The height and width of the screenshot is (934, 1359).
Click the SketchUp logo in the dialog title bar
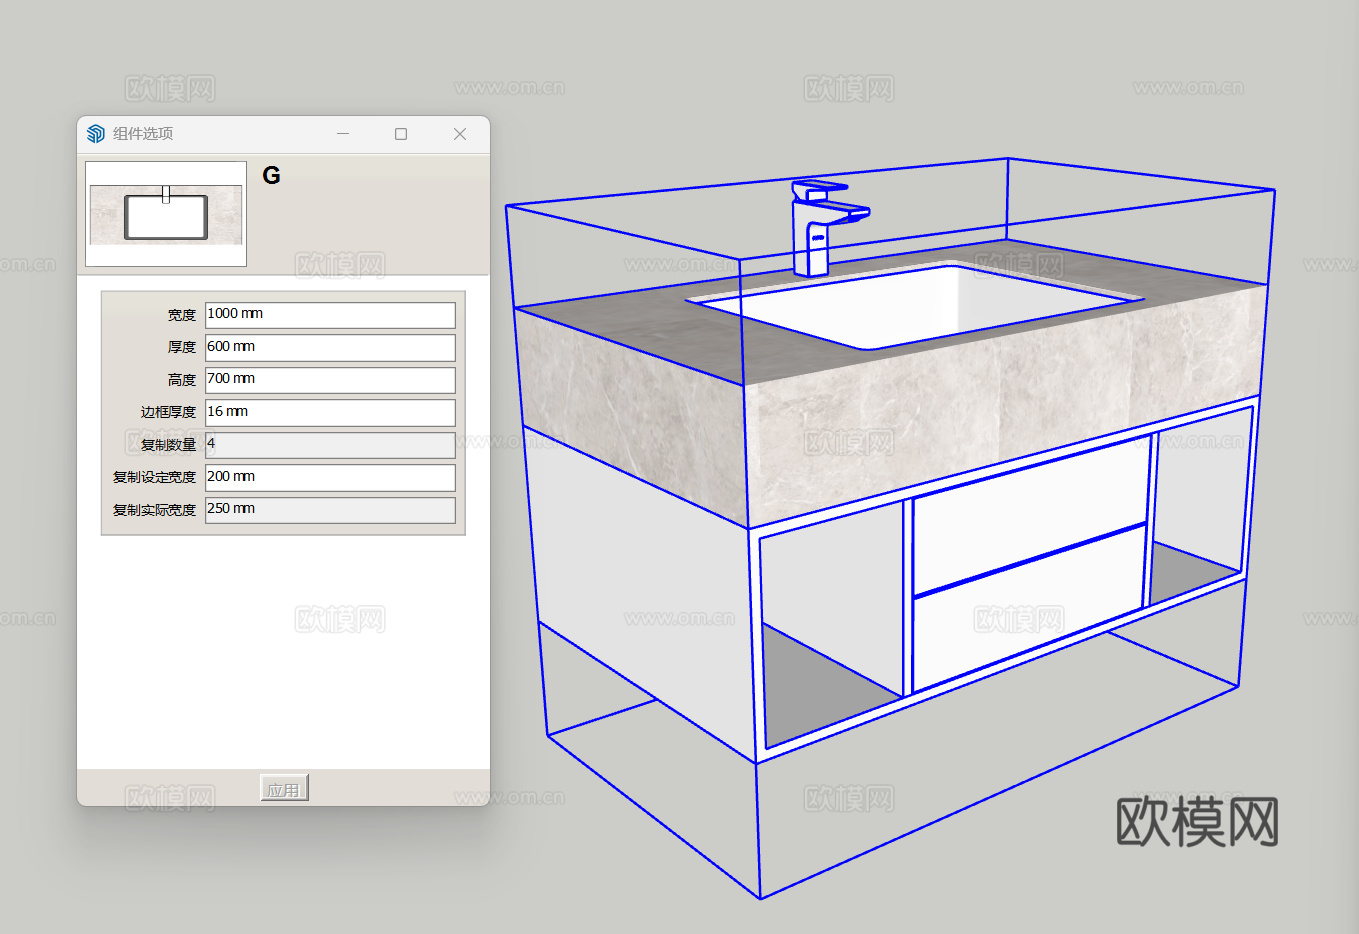point(96,134)
